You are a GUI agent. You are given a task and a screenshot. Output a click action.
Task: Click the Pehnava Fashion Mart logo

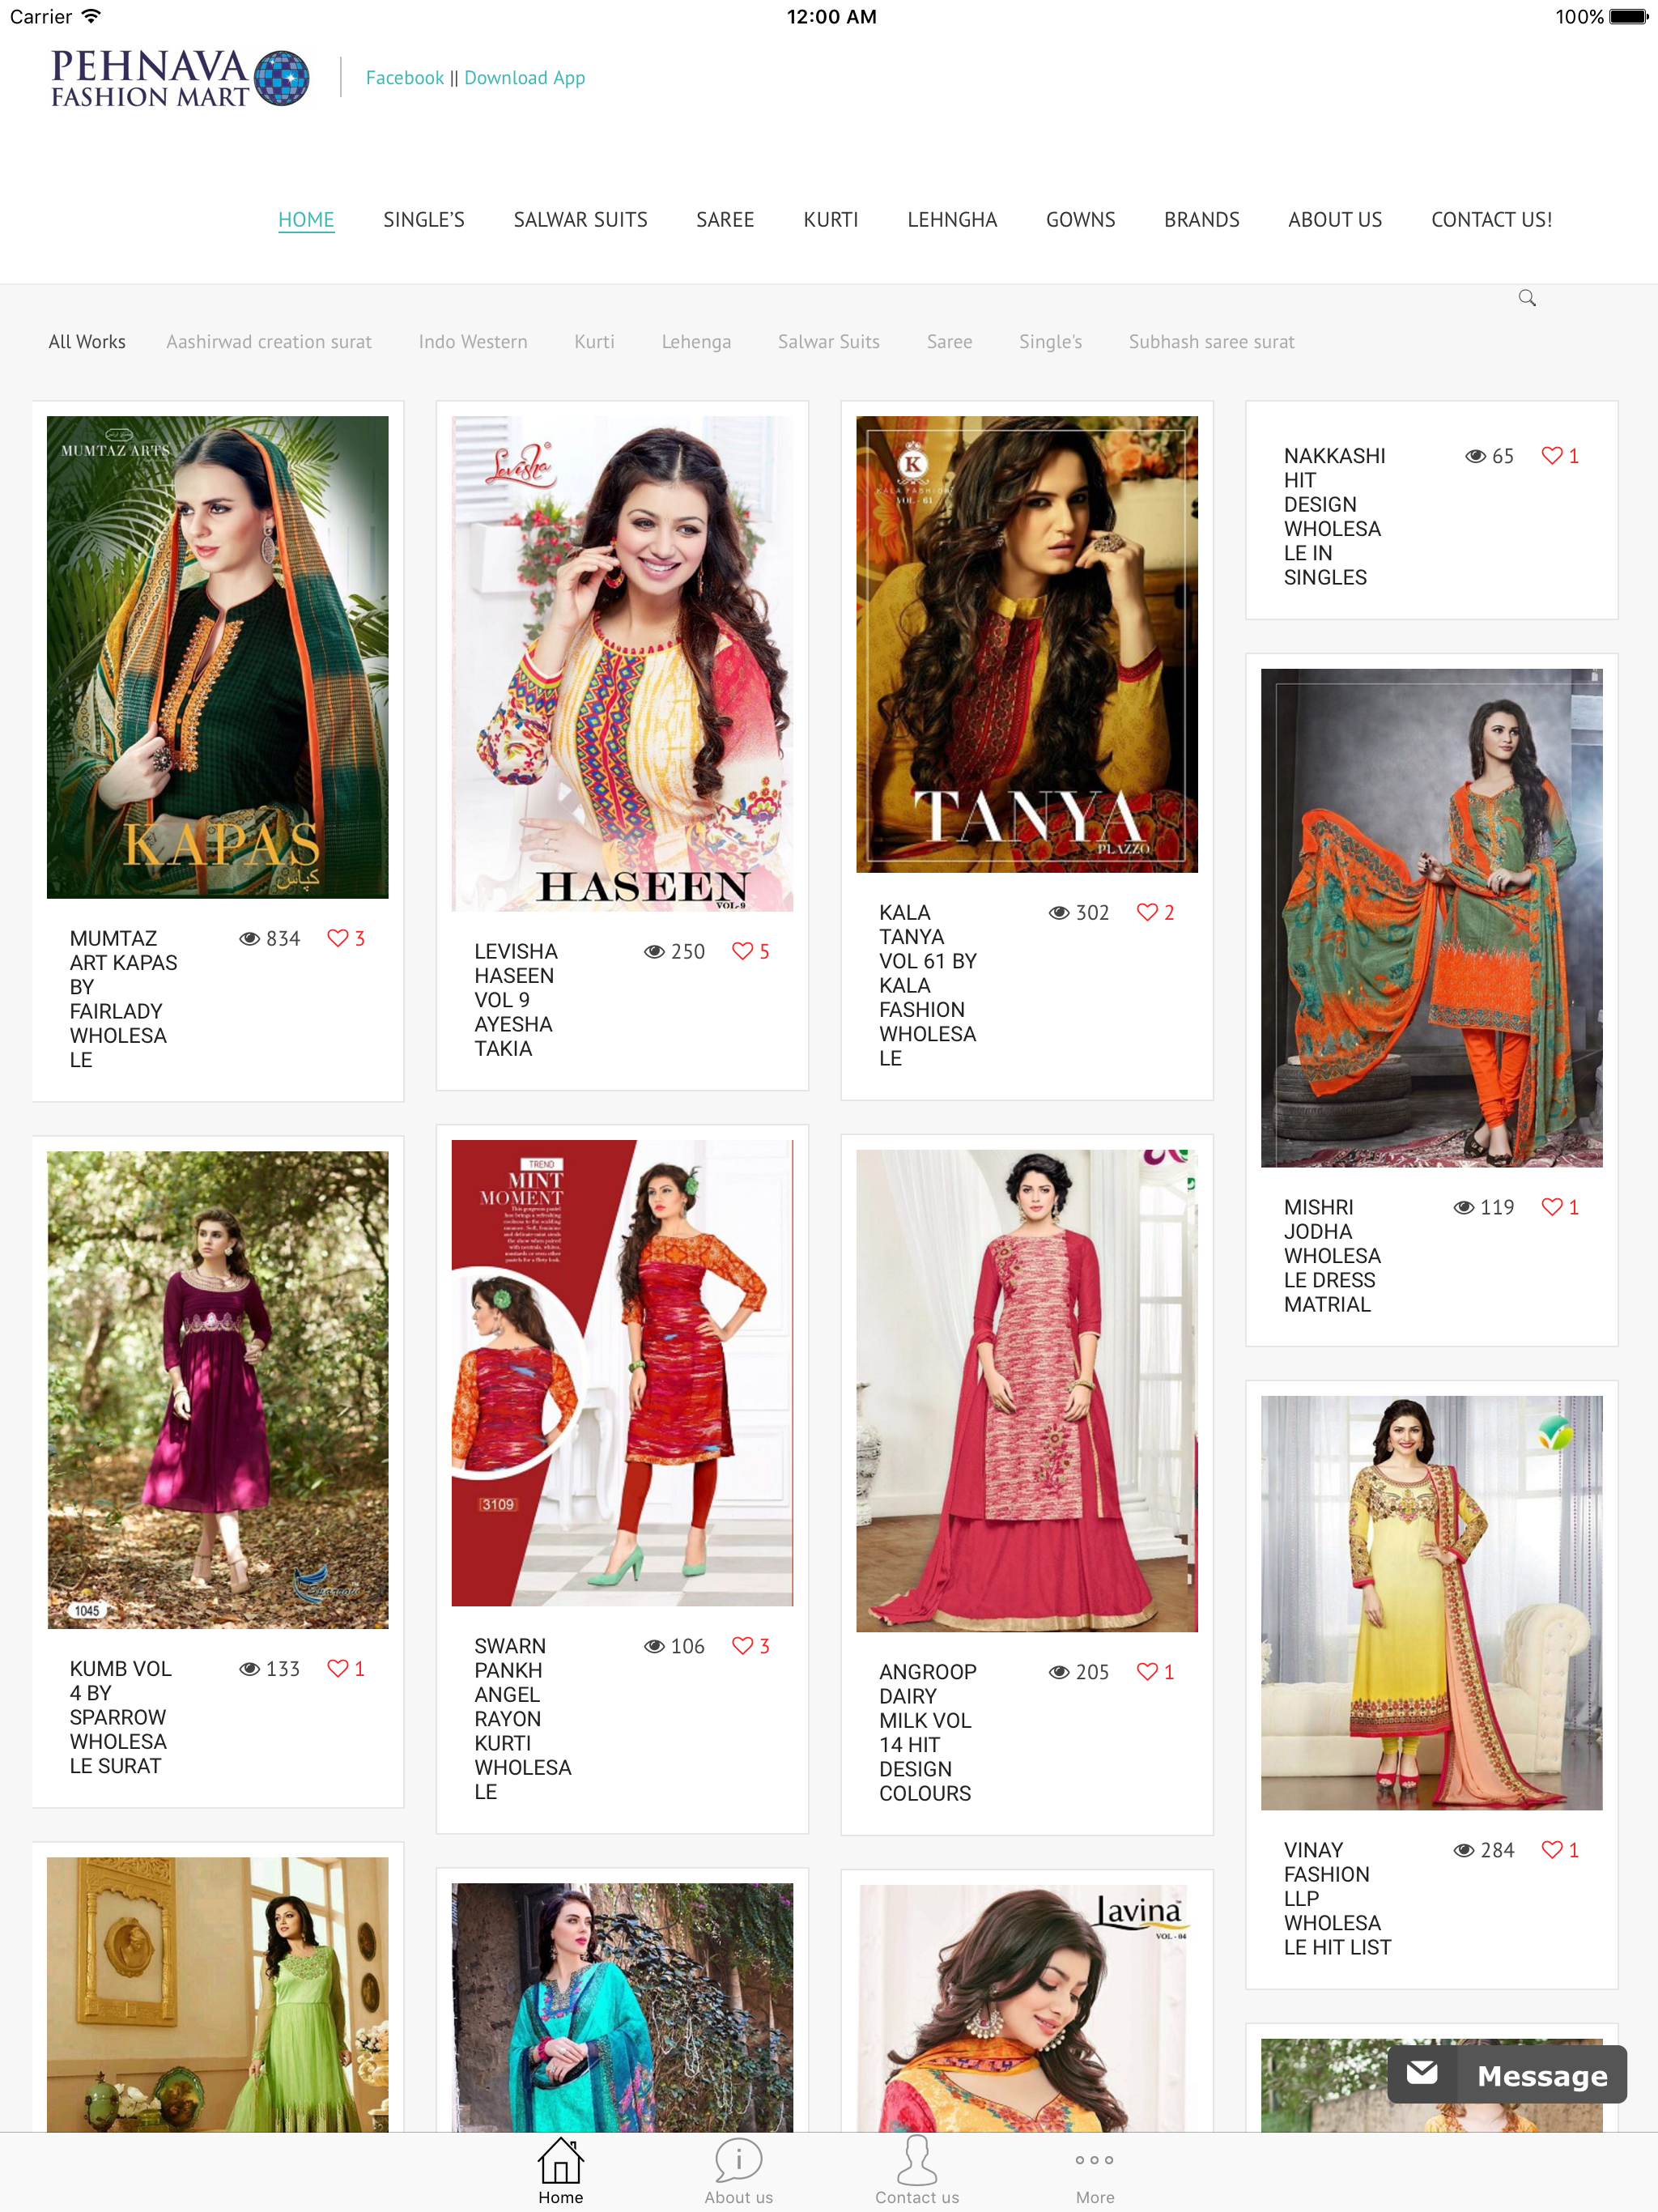coord(180,78)
